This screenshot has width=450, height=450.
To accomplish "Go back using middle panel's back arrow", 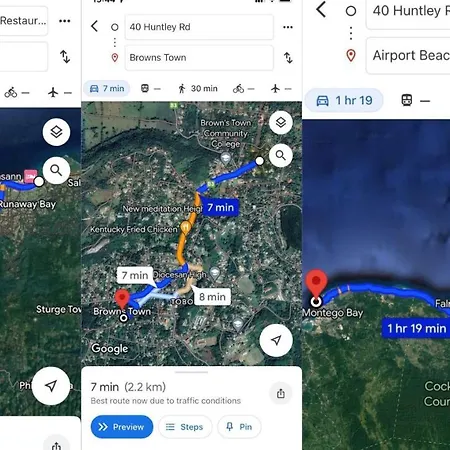I will point(95,26).
